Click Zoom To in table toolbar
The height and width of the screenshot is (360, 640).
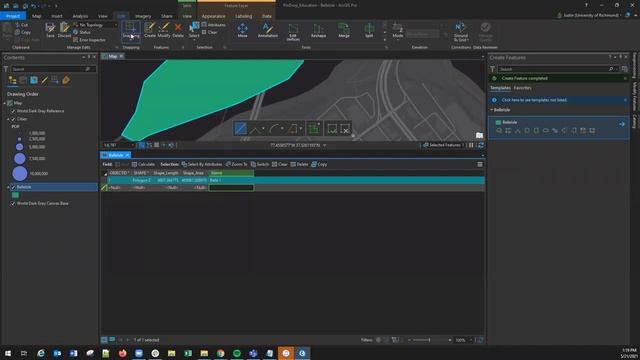pos(236,164)
